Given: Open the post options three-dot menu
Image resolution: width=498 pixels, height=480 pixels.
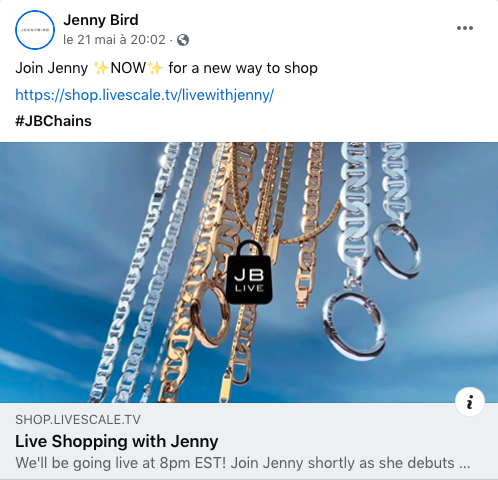Looking at the screenshot, I should pos(465,28).
